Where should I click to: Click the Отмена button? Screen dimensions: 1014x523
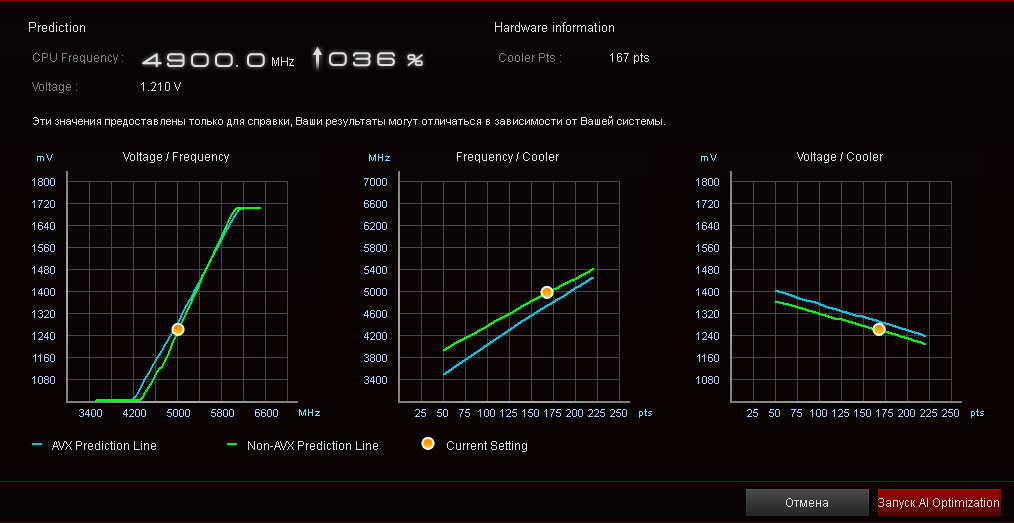pyautogui.click(x=806, y=502)
